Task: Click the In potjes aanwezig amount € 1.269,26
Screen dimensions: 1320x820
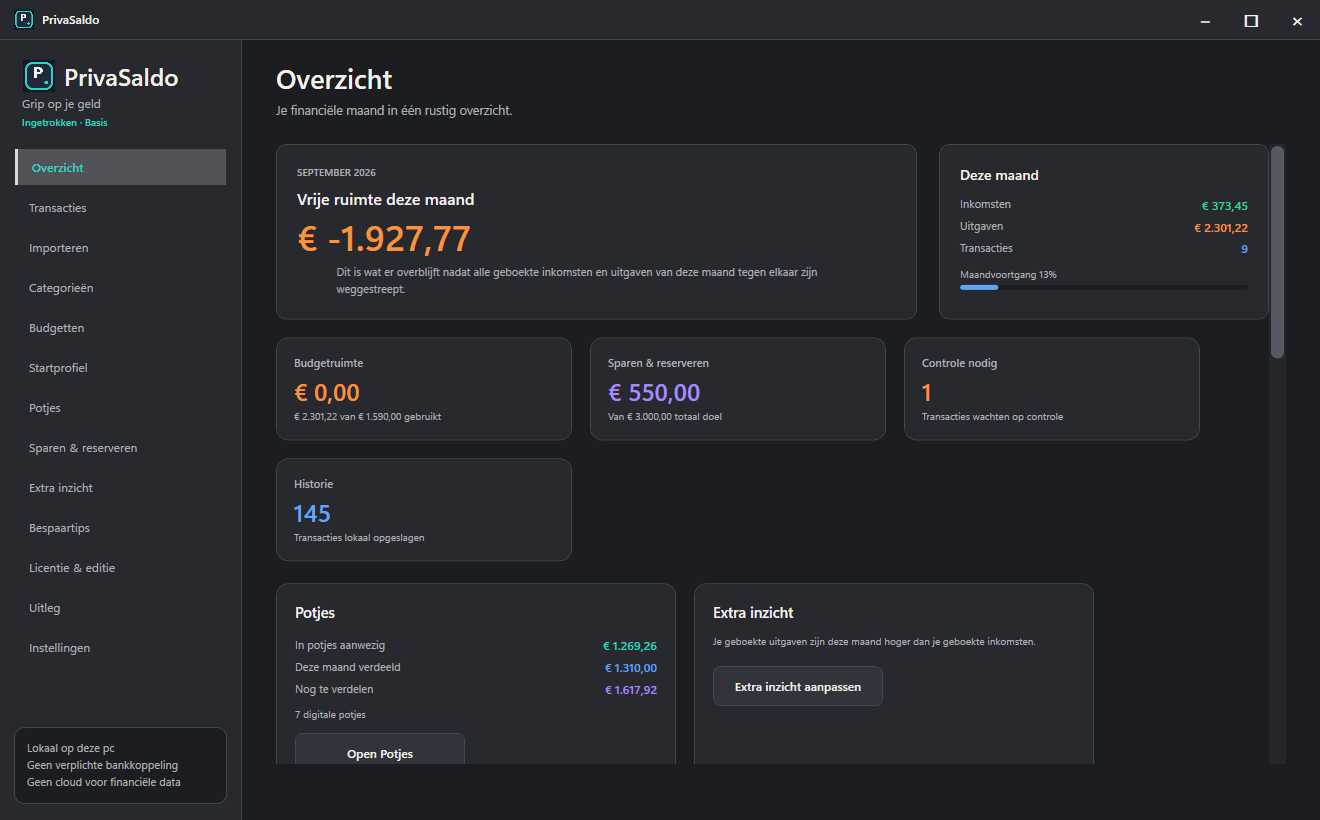Action: (630, 646)
